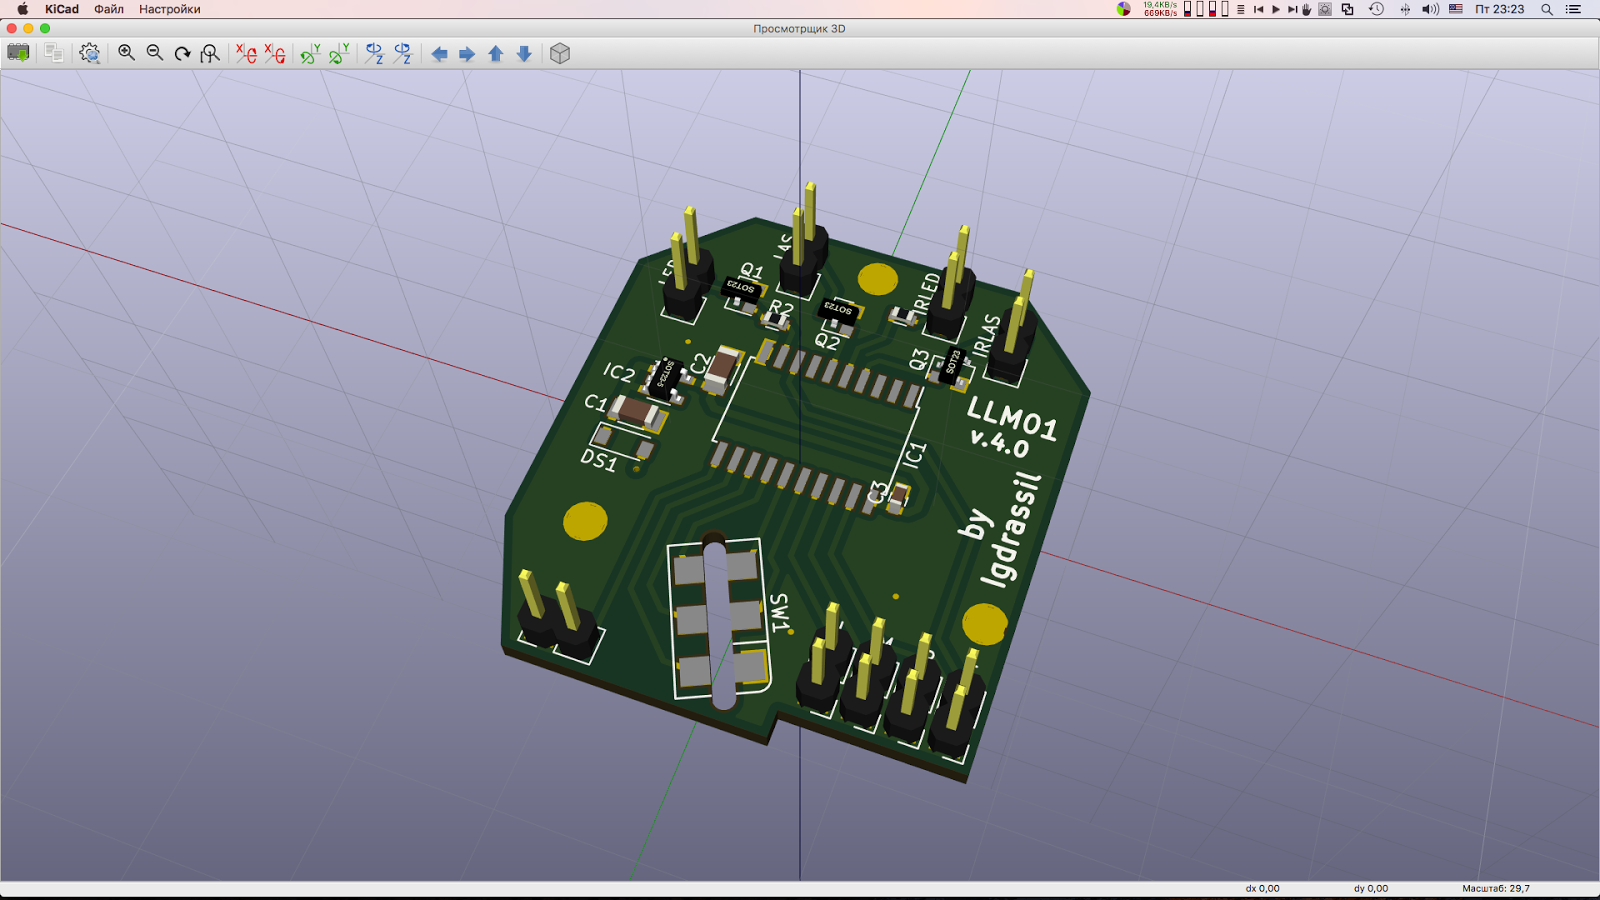Click the zoom out magnifier icon

[x=154, y=53]
